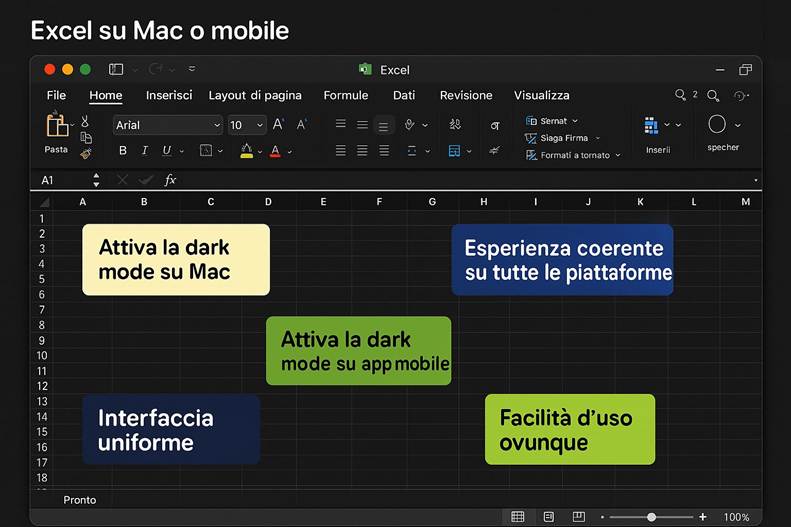Screen dimensions: 791x527
Task: Open the borders dropdown arrow
Action: coord(220,151)
